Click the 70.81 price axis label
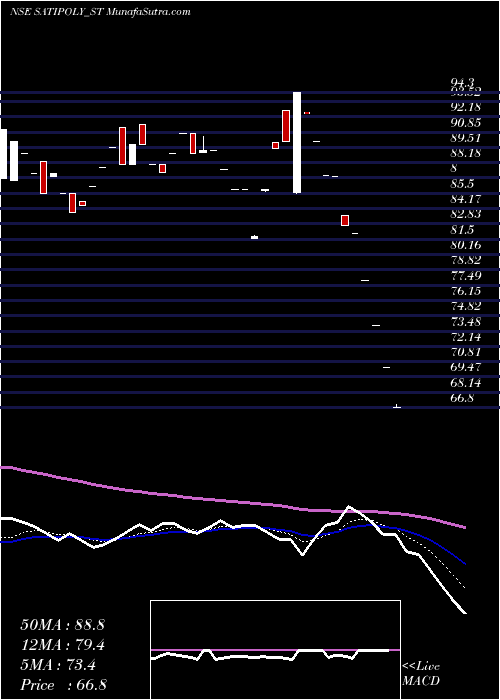 pos(466,352)
